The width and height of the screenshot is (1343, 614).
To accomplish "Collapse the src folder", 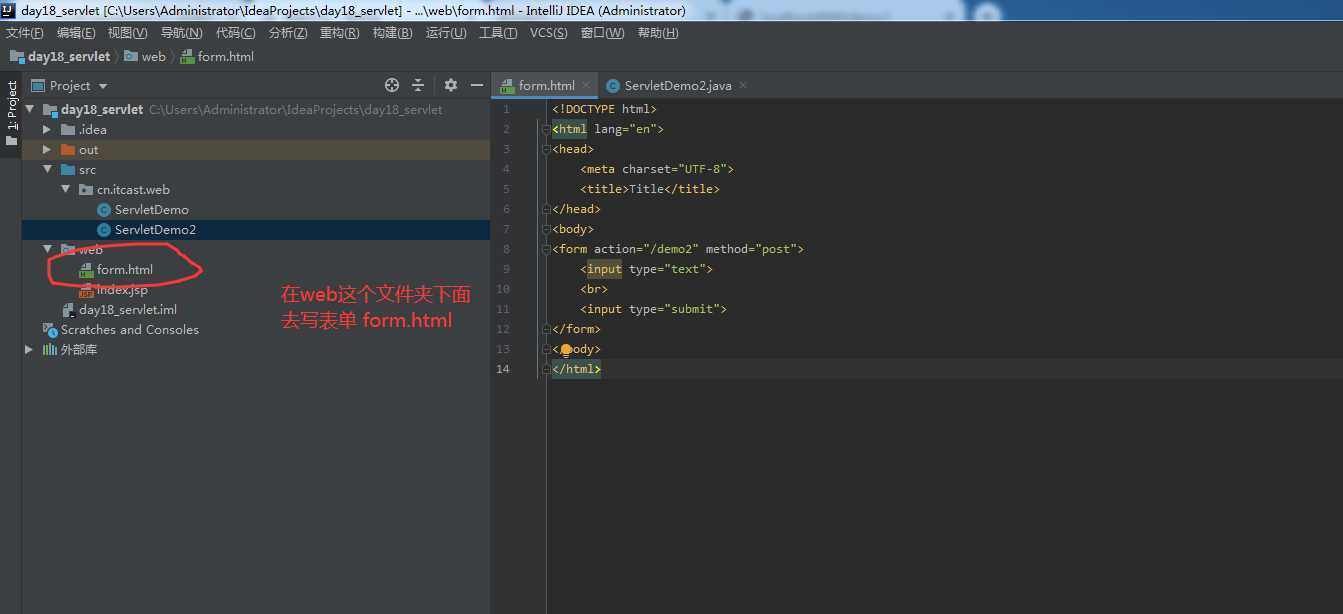I will [47, 170].
